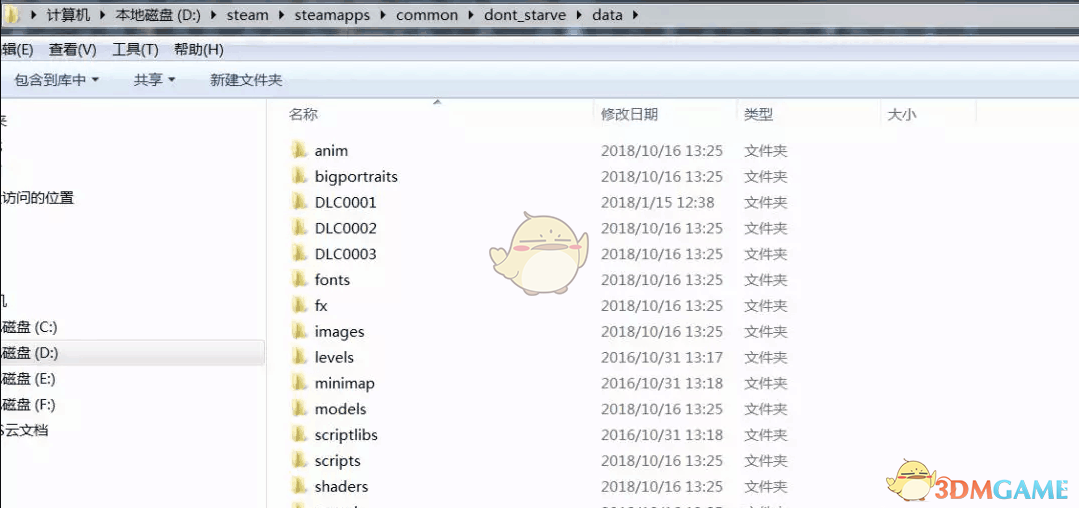Click the scripts folder name
Image resolution: width=1079 pixels, height=508 pixels.
tap(337, 461)
